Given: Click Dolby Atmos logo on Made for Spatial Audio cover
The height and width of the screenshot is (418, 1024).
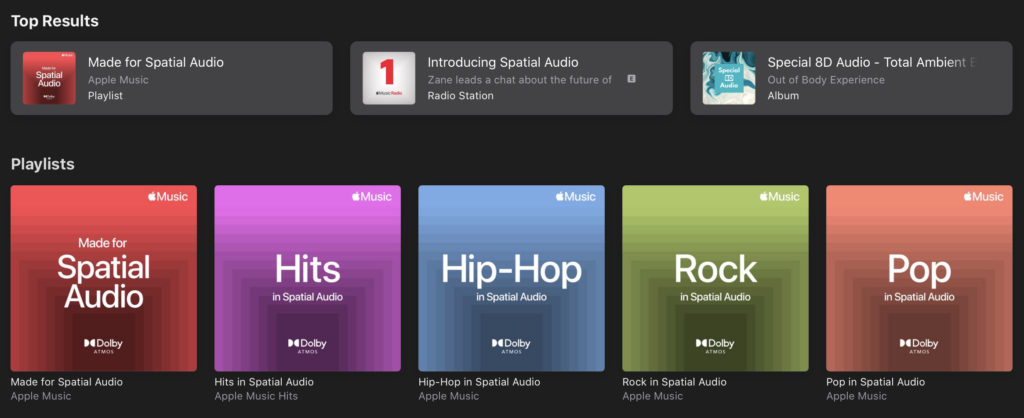Looking at the screenshot, I should (x=103, y=346).
